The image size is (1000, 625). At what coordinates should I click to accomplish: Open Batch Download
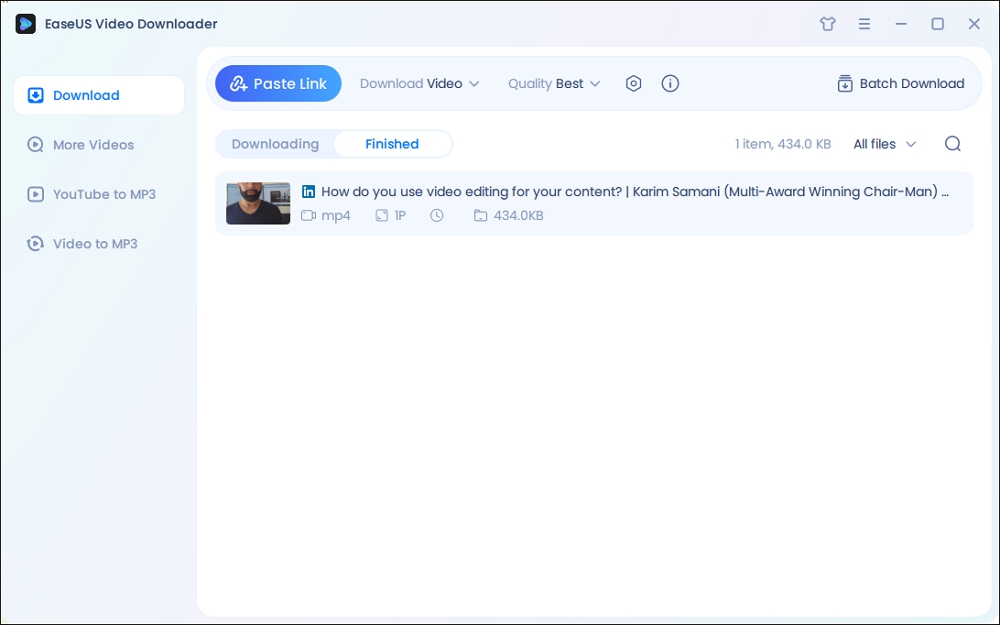pyautogui.click(x=901, y=84)
